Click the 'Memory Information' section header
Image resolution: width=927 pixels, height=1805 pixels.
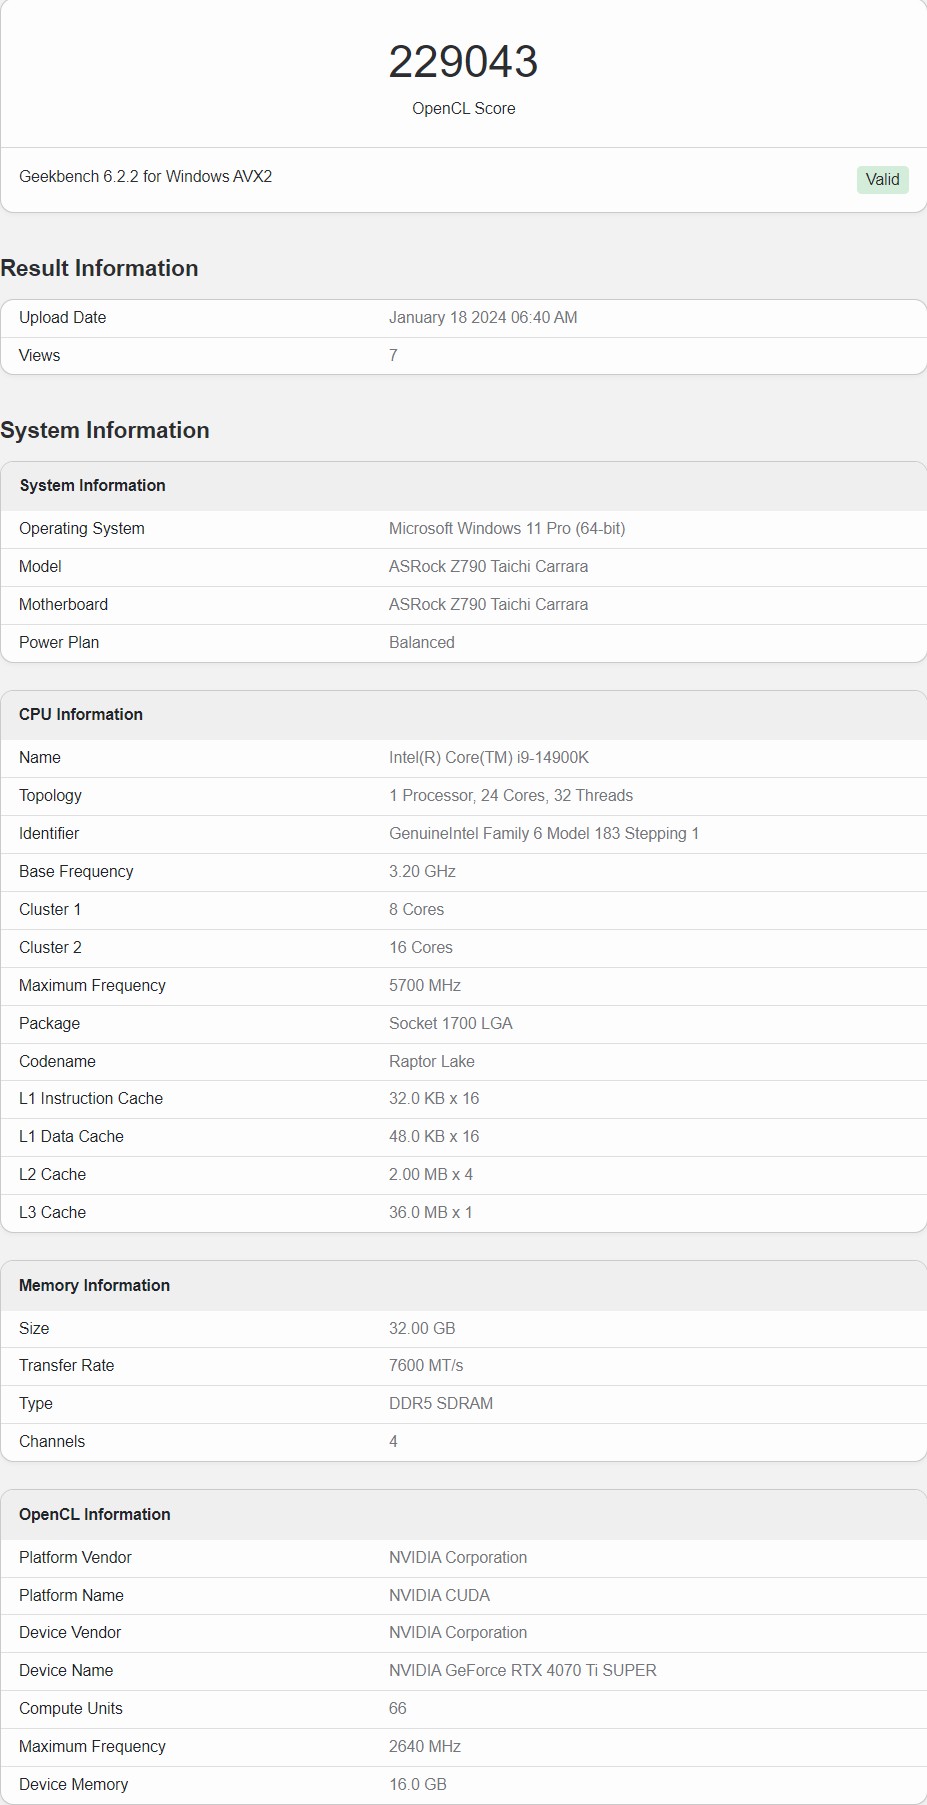[x=94, y=1285]
